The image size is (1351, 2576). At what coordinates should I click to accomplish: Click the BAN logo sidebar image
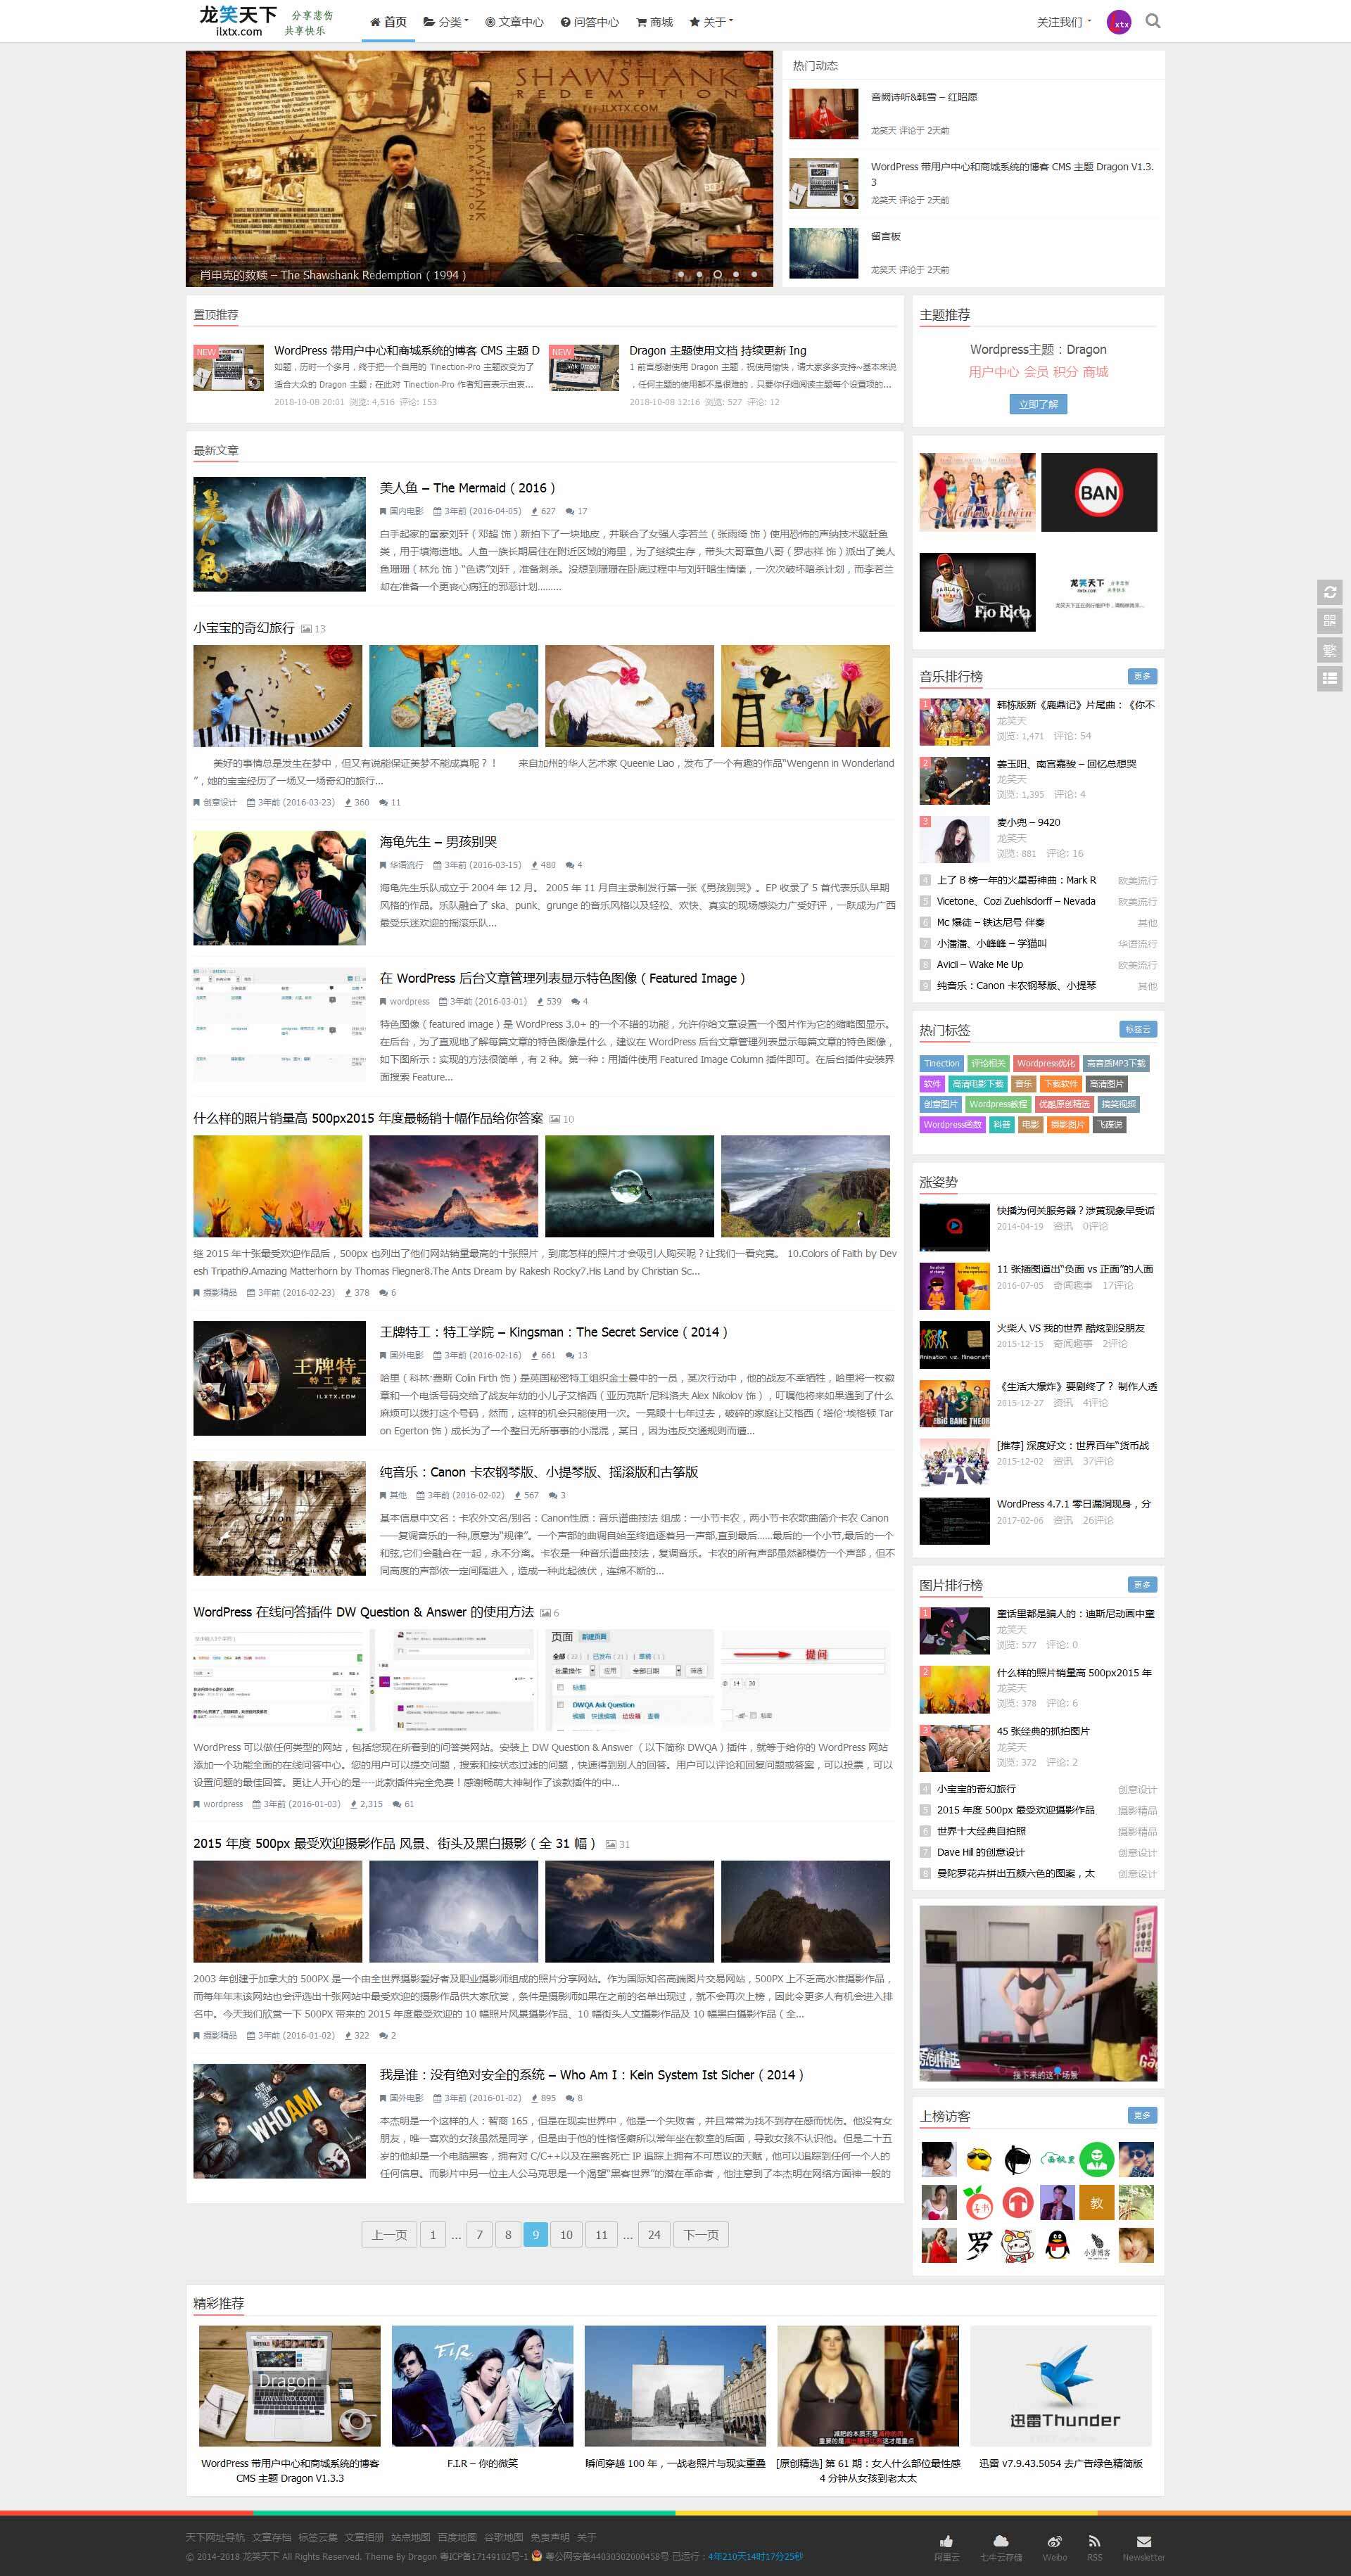pos(1099,492)
